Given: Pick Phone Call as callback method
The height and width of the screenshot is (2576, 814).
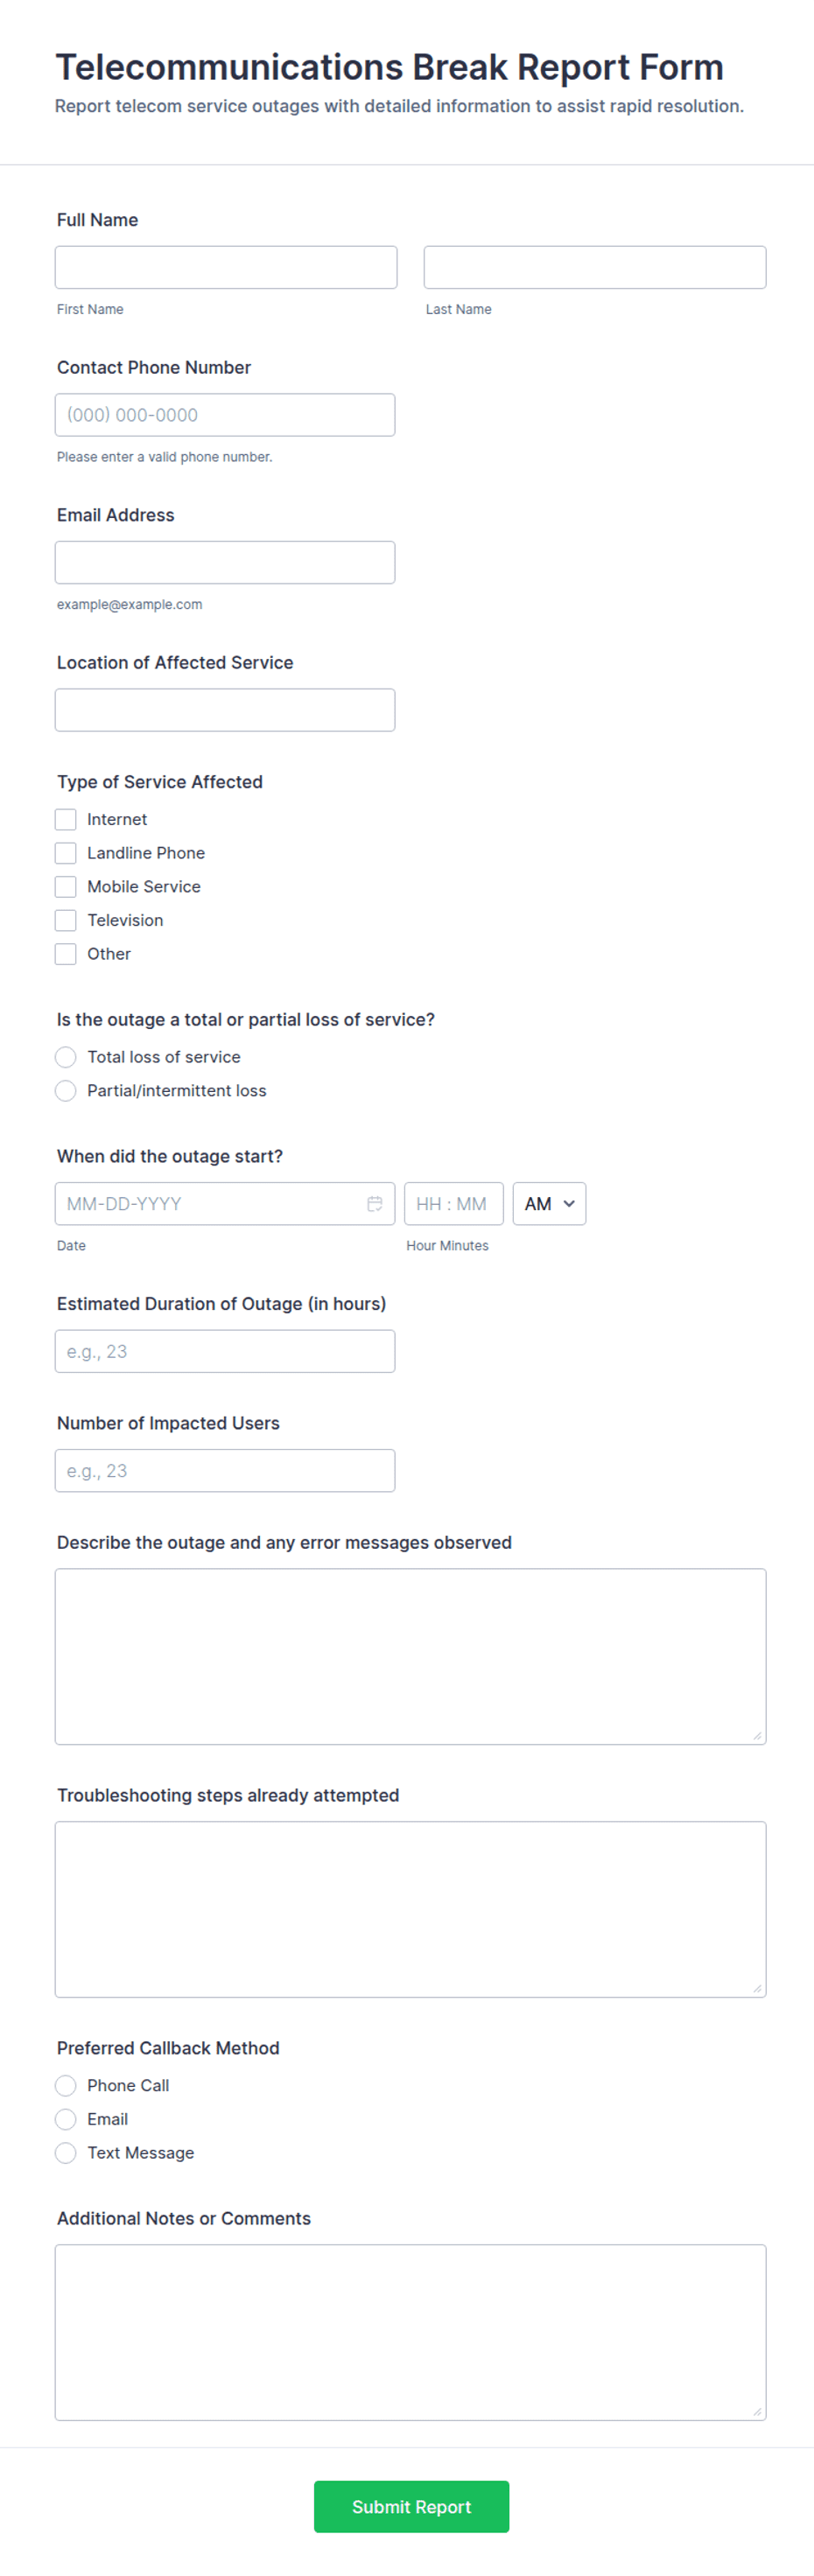Looking at the screenshot, I should pos(66,2085).
